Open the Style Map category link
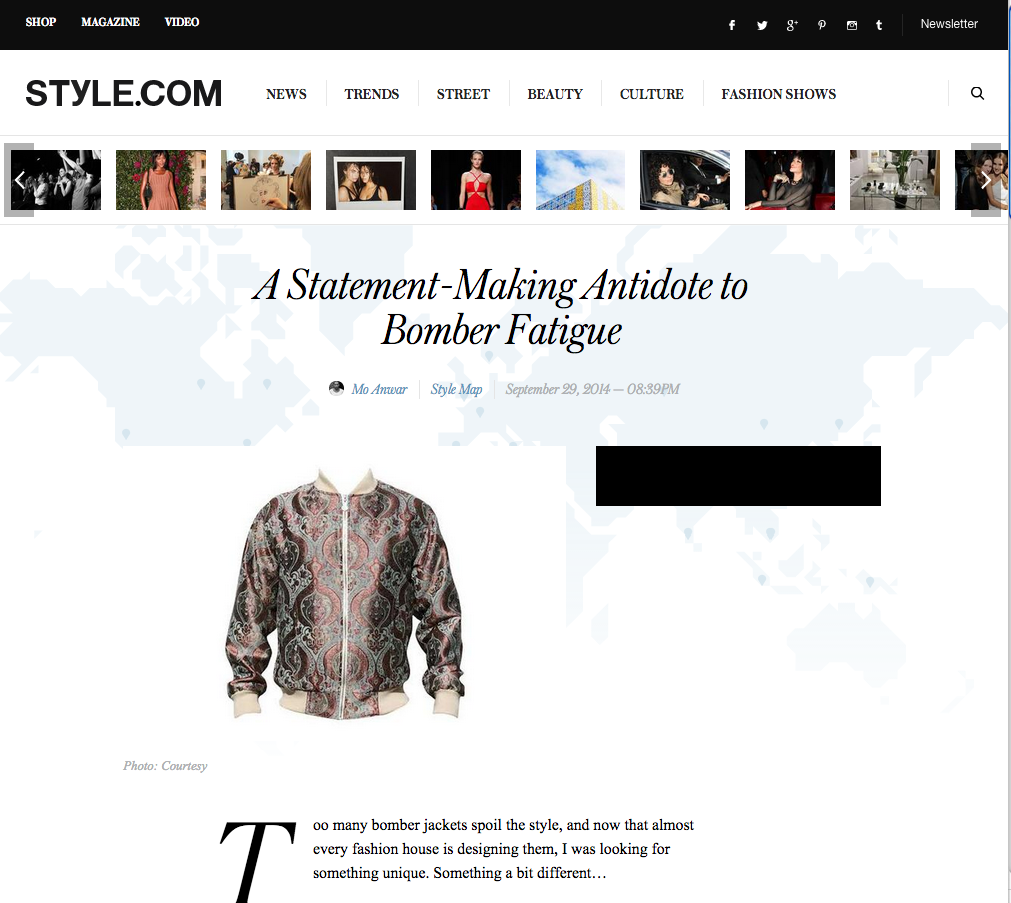The image size is (1011, 903). (x=456, y=389)
